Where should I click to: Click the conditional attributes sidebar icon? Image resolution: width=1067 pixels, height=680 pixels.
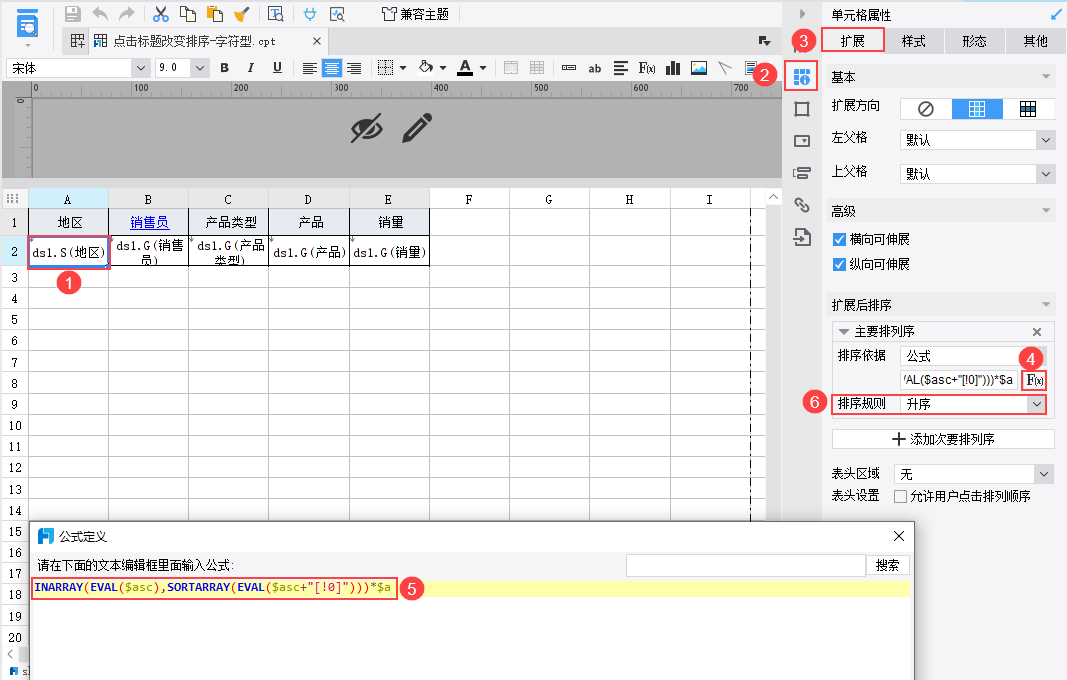coord(802,173)
